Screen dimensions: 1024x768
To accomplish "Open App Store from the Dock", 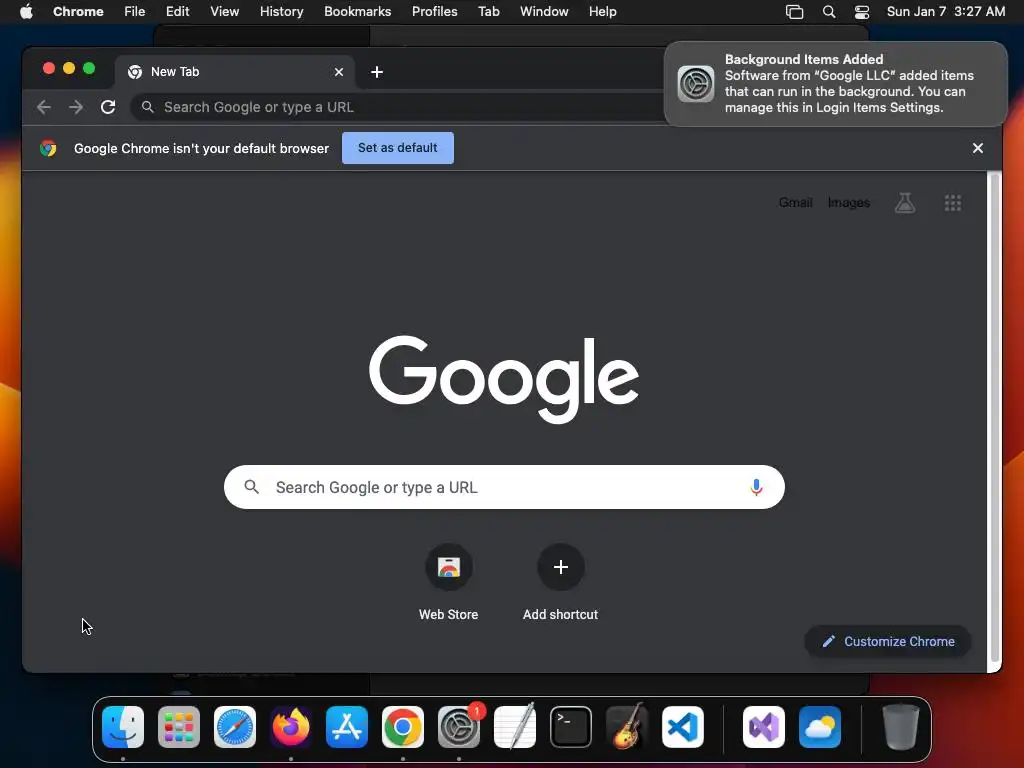I will (347, 727).
